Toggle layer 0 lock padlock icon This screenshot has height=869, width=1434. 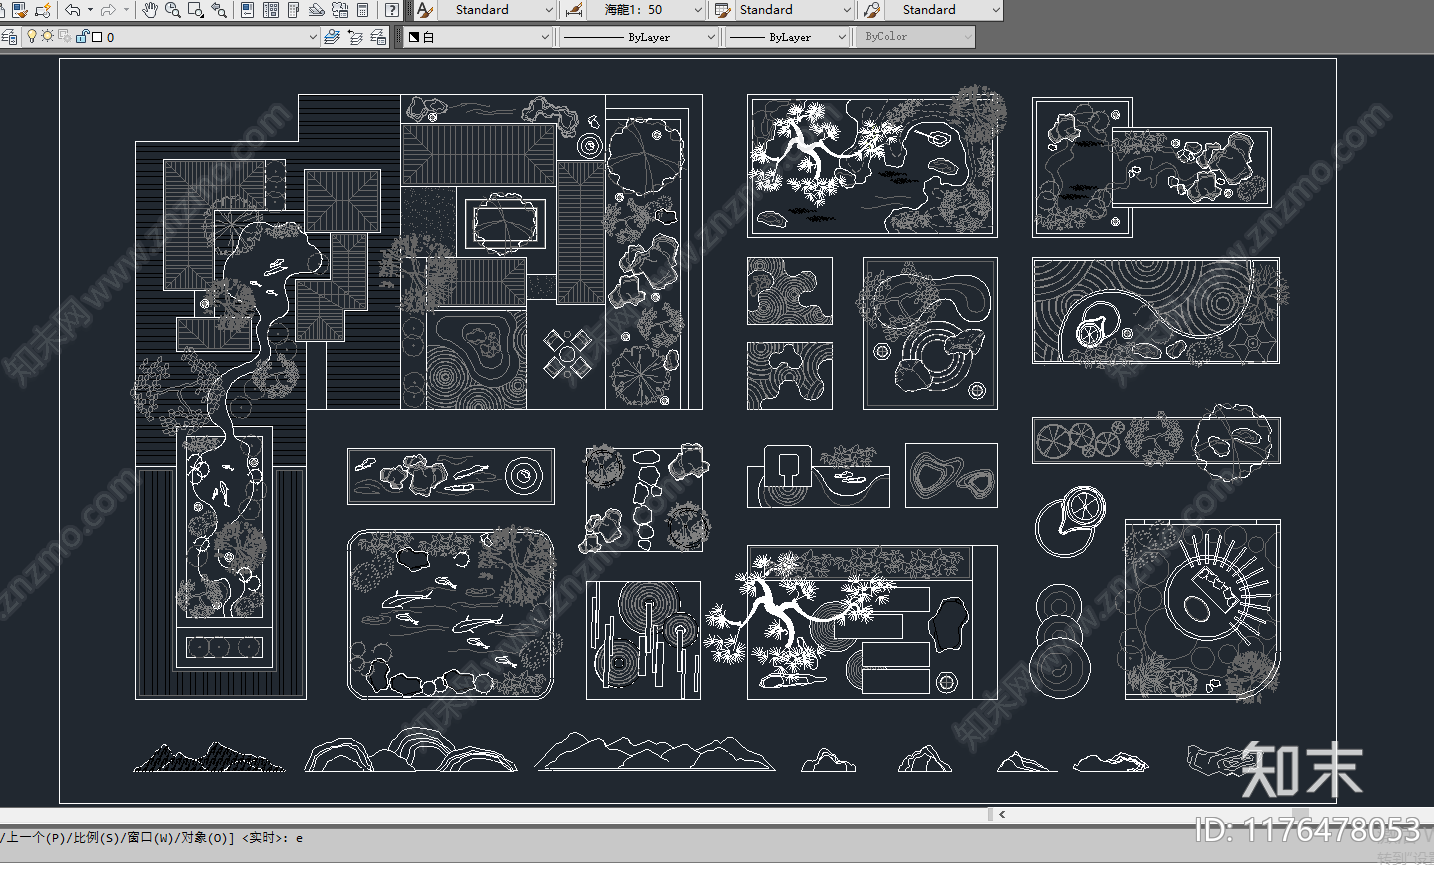pos(83,36)
